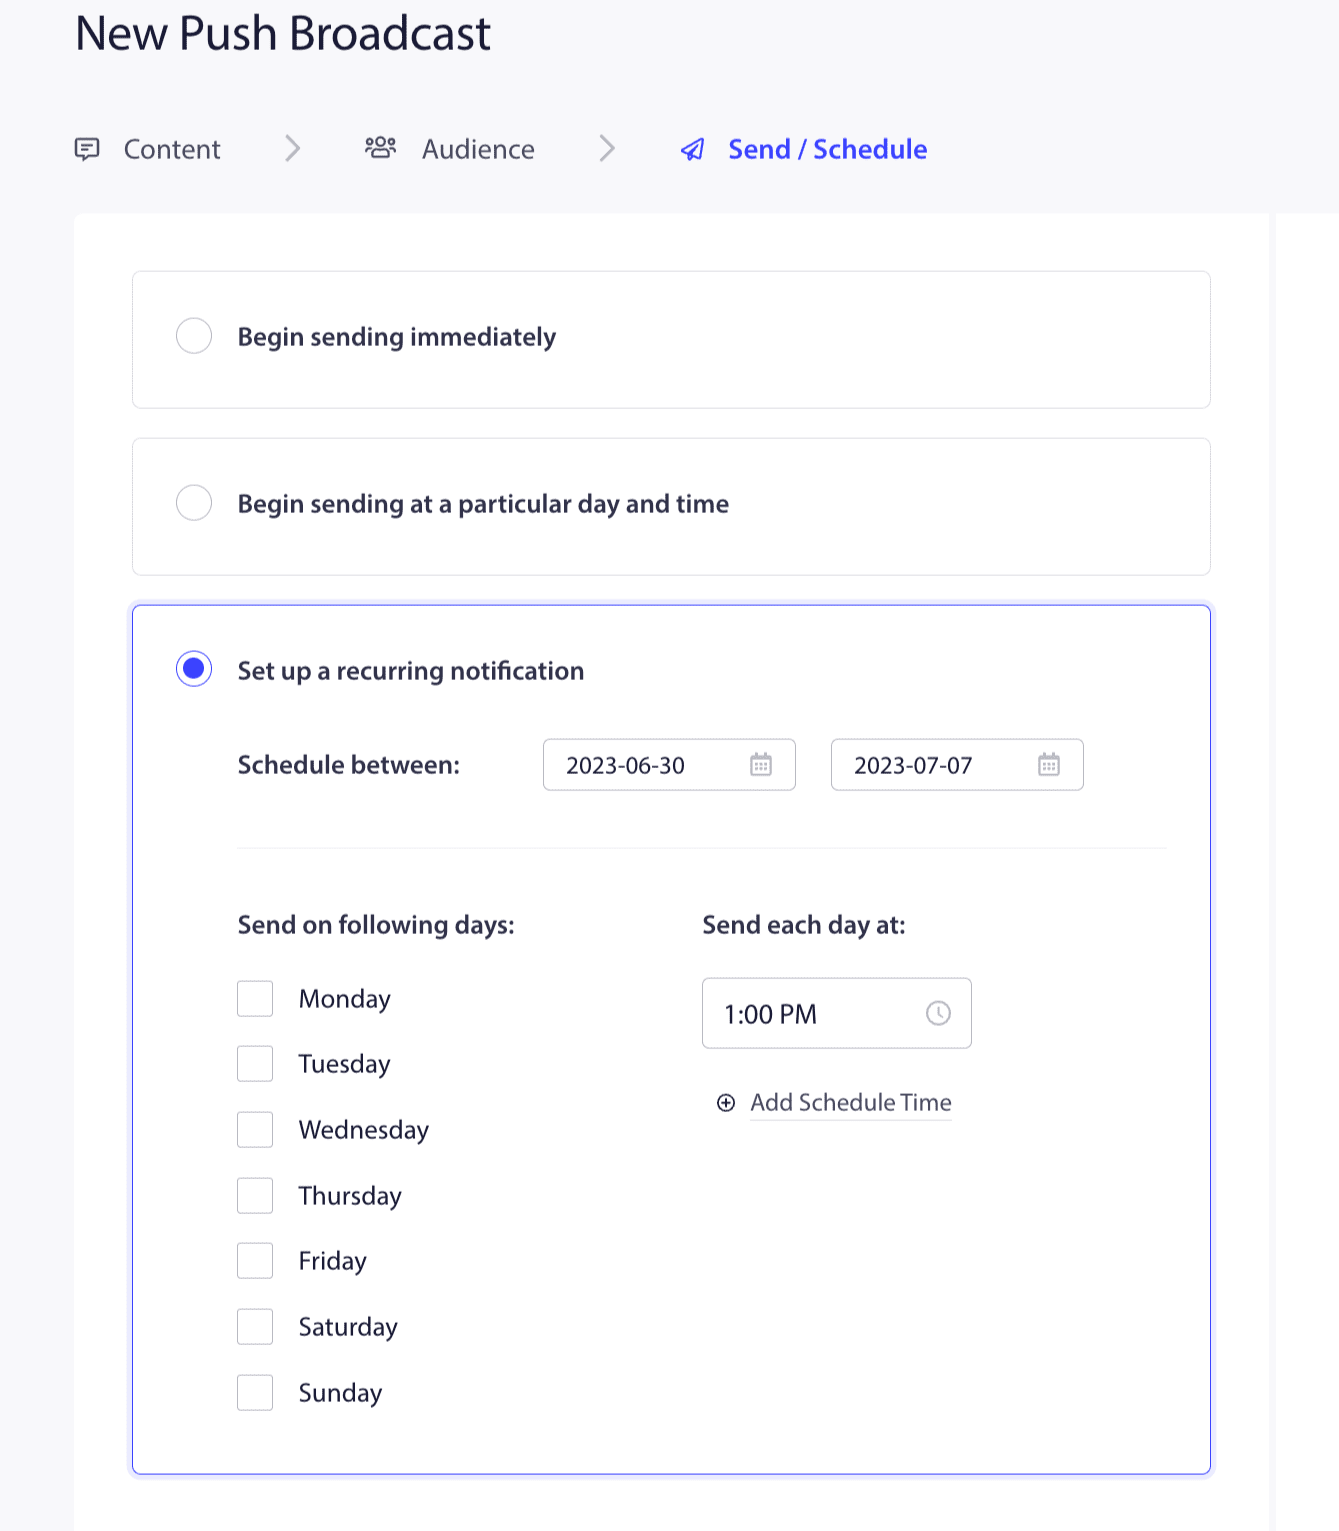Check the Monday checkbox
Image resolution: width=1339 pixels, height=1531 pixels.
[255, 998]
